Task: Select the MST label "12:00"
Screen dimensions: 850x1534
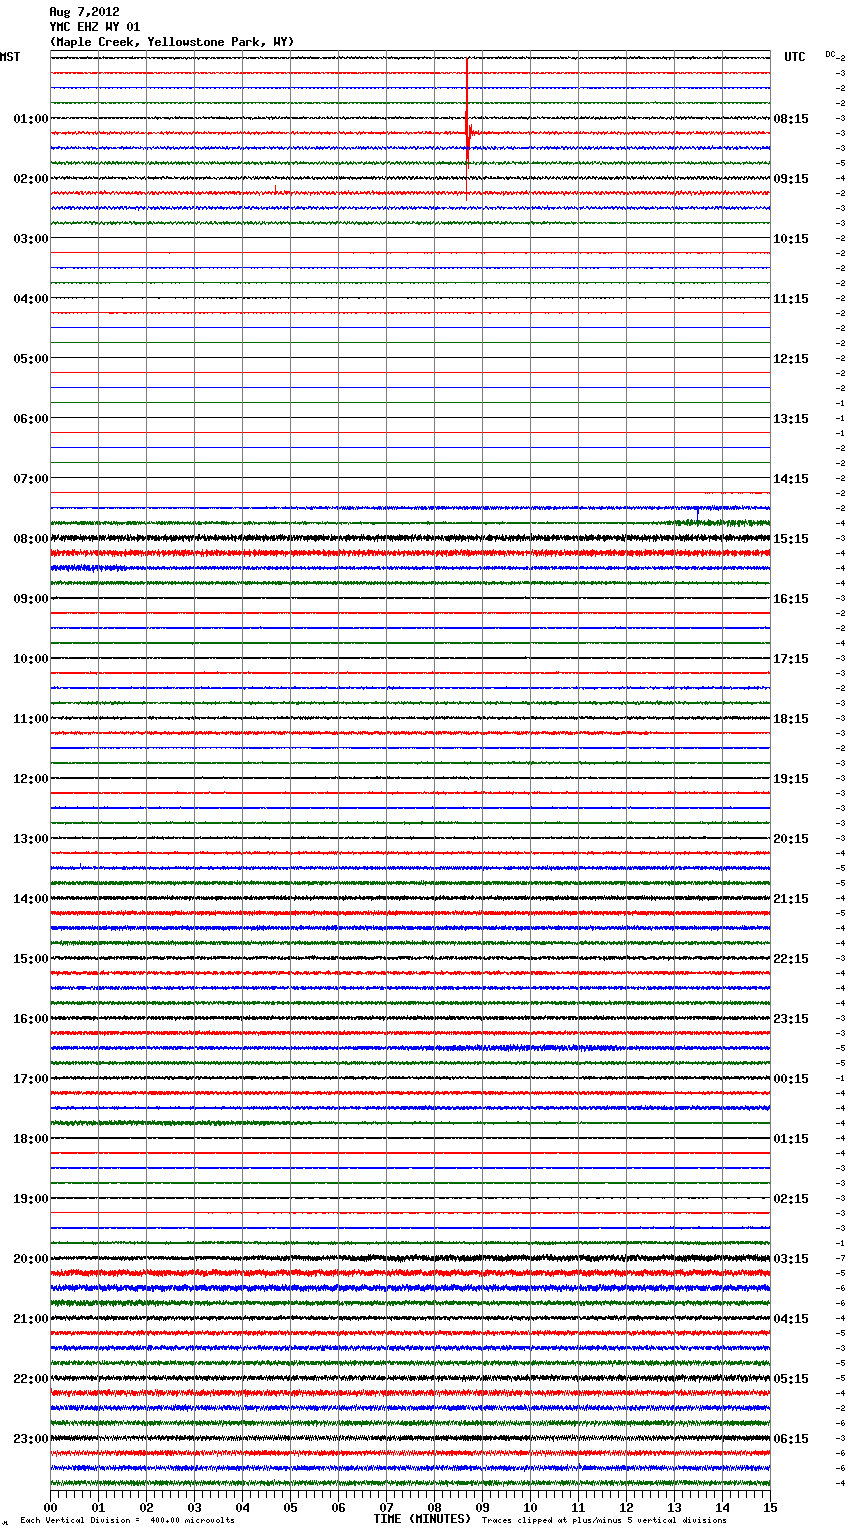Action: coord(31,779)
